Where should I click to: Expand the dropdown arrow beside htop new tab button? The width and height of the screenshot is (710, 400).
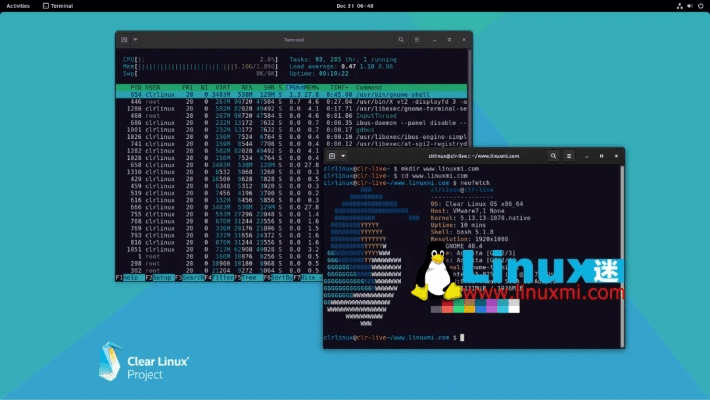(x=135, y=40)
